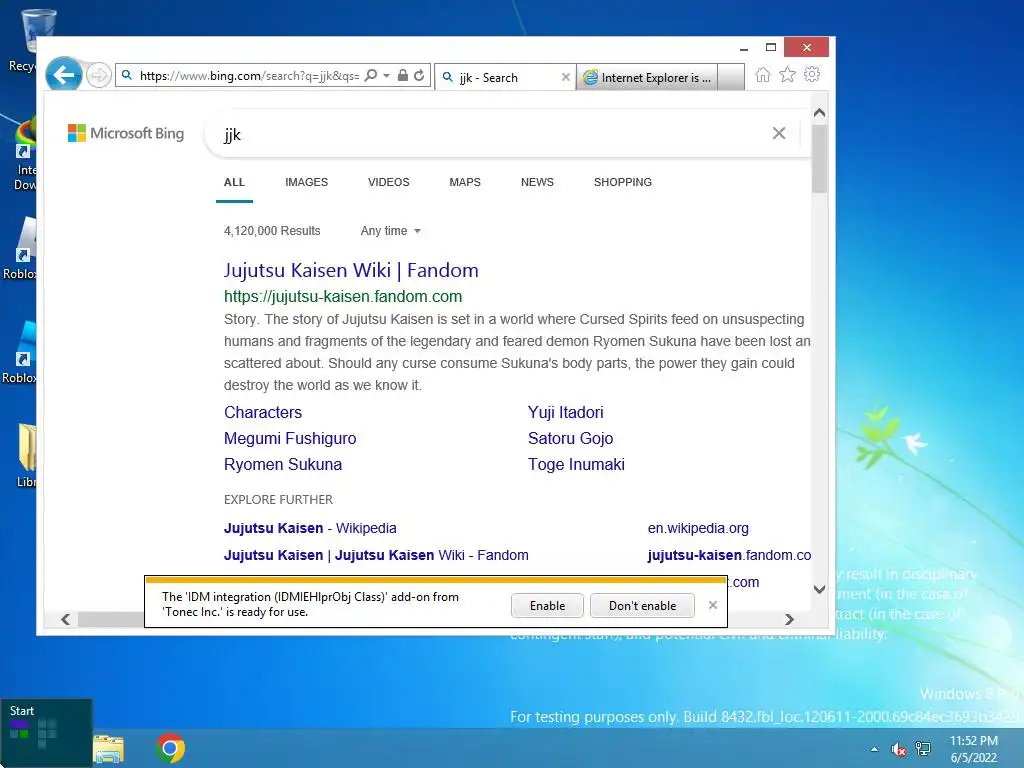Open the 'Jujutsu Kaisen Wiki | Fandom' result
The image size is (1024, 768).
[x=351, y=270]
